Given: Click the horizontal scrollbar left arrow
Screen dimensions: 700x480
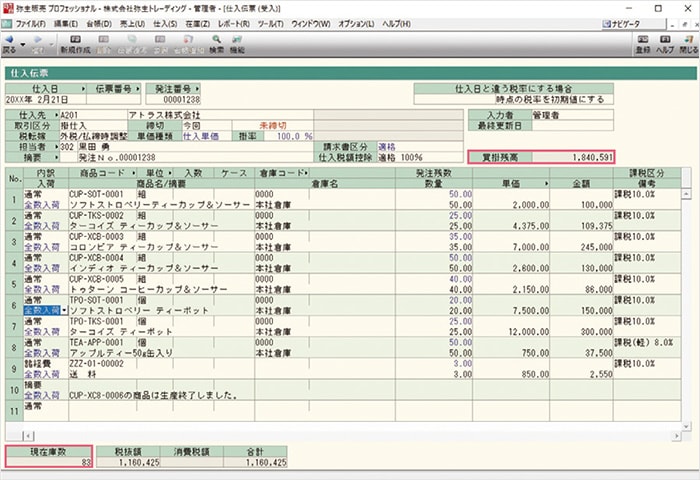Looking at the screenshot, I should 29,436.
